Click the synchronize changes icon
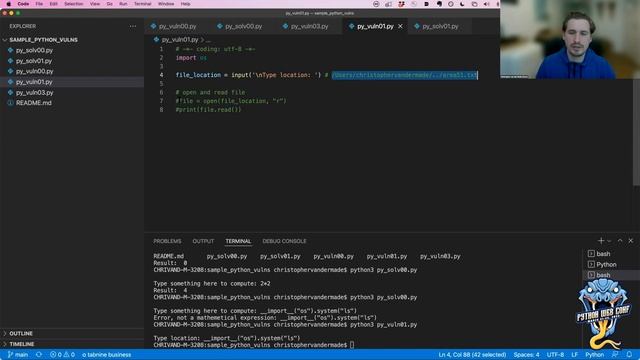Screen dimensions: 640x360 coord(39,355)
